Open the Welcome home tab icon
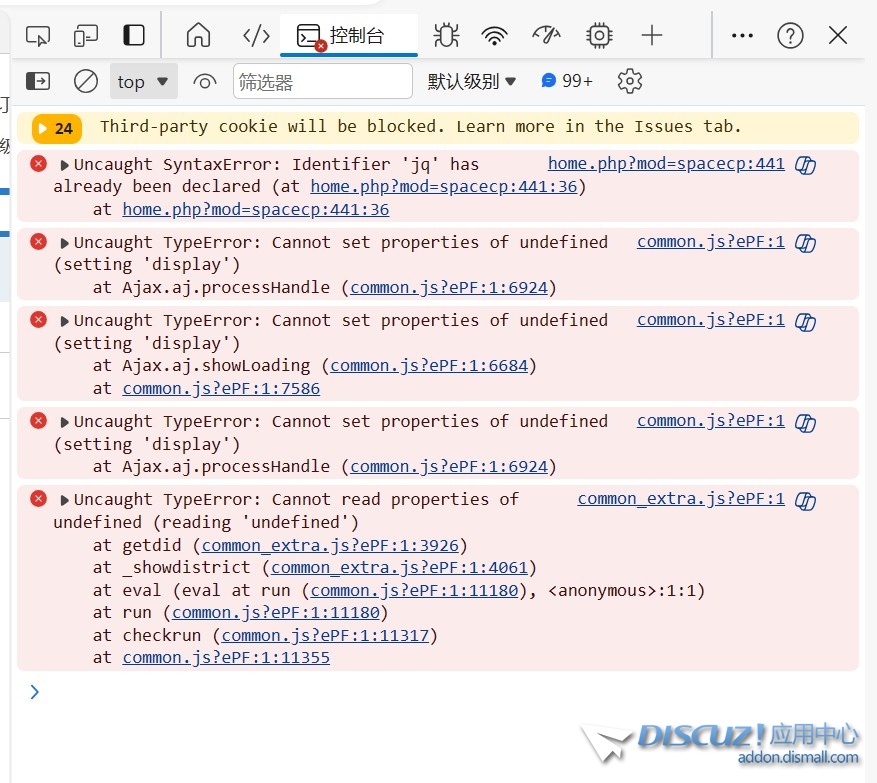The width and height of the screenshot is (877, 783). (x=199, y=36)
